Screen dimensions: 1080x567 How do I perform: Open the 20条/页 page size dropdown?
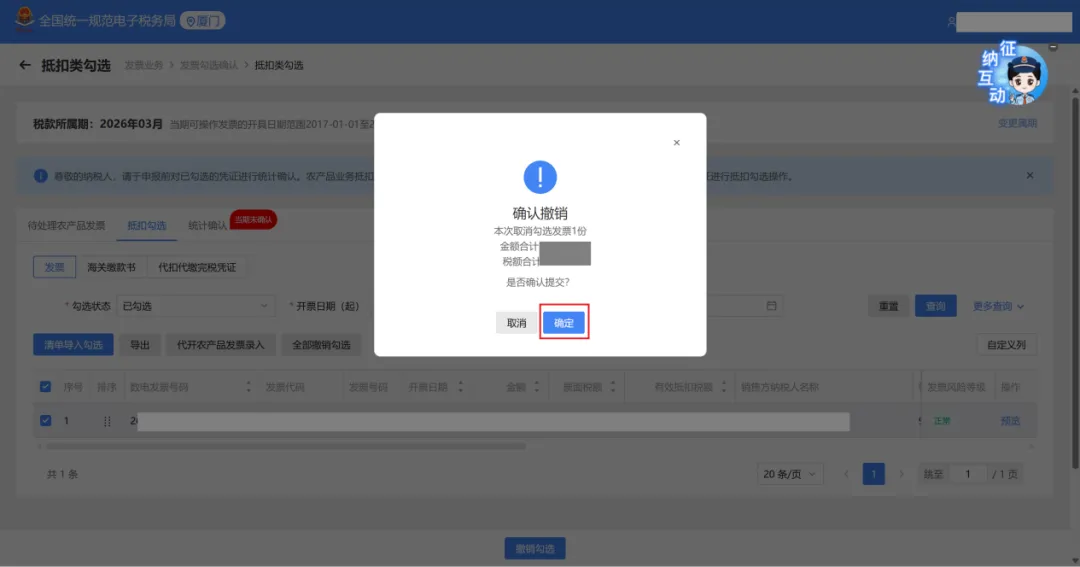790,474
